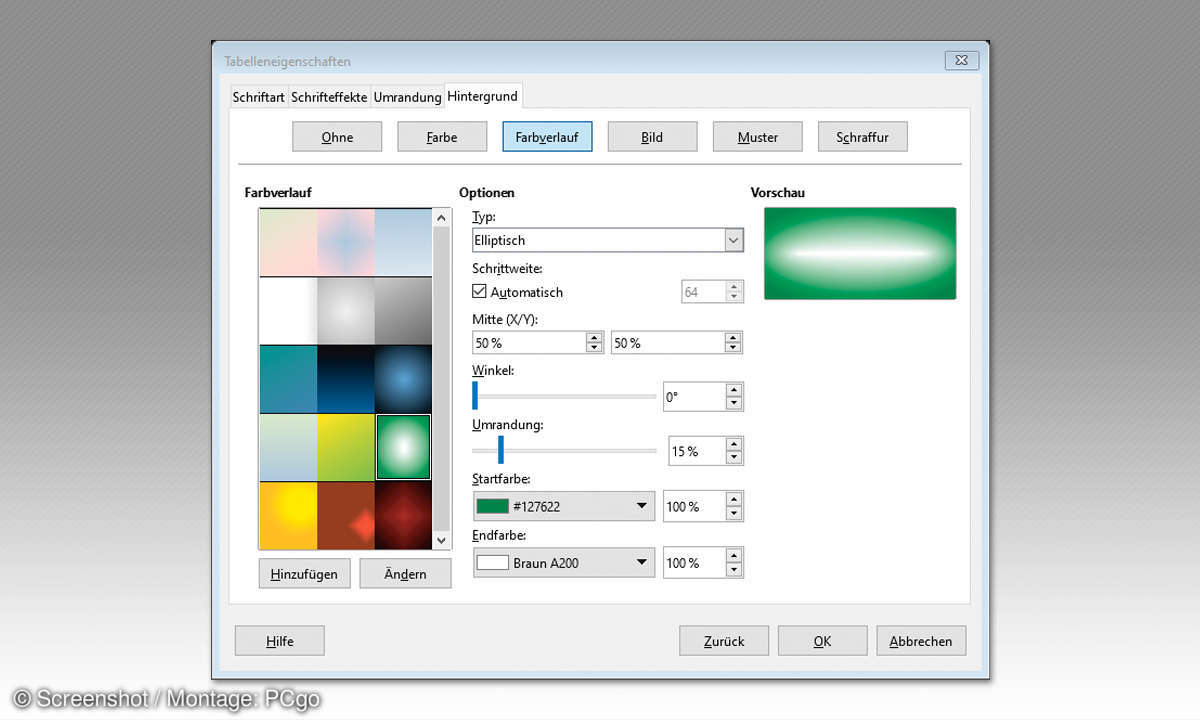
Task: Switch to the Umrandung tab
Action: [407, 97]
